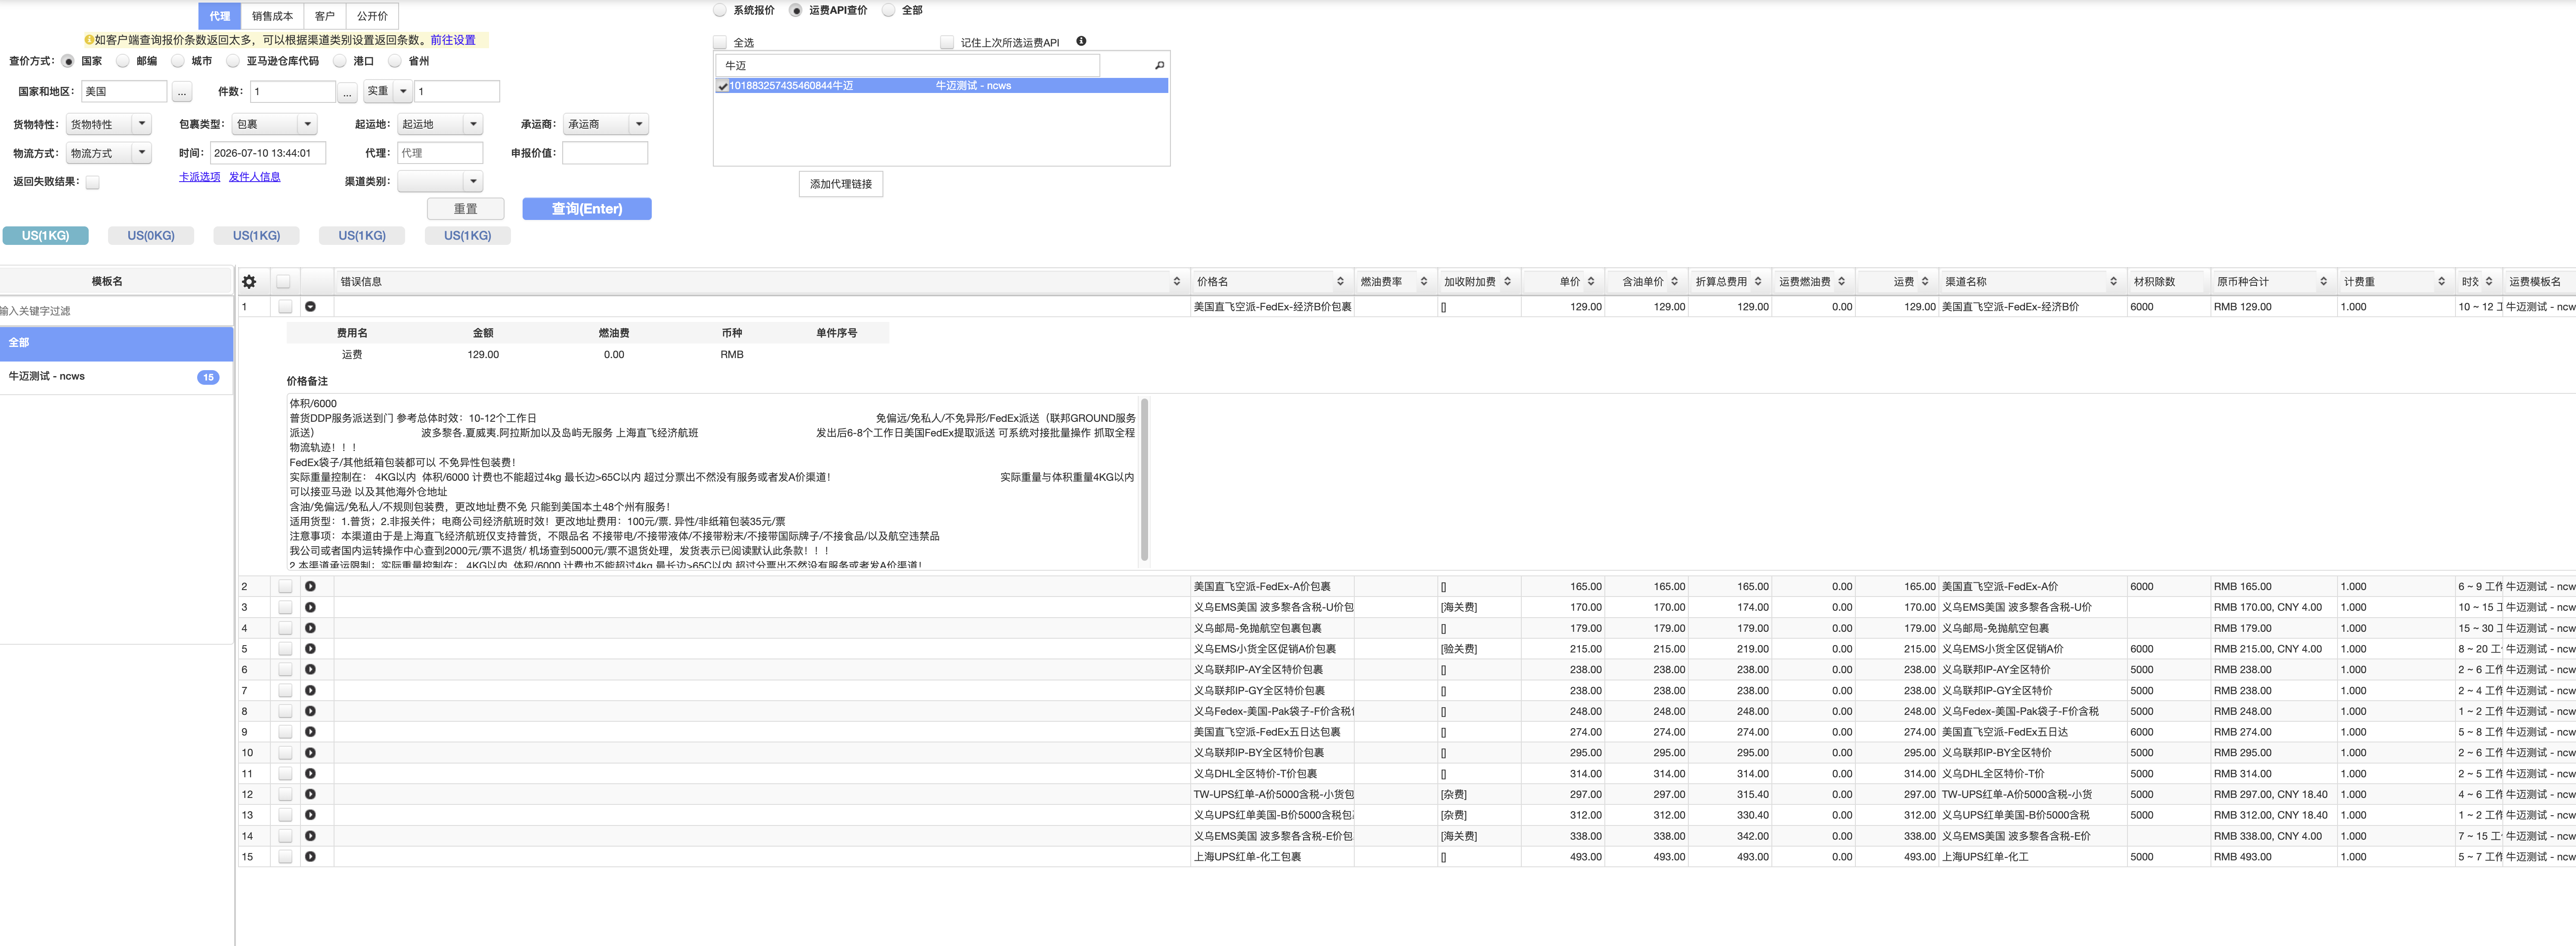Sort by the 燃油费率 column arrows
The width and height of the screenshot is (2576, 946).
[x=1424, y=282]
